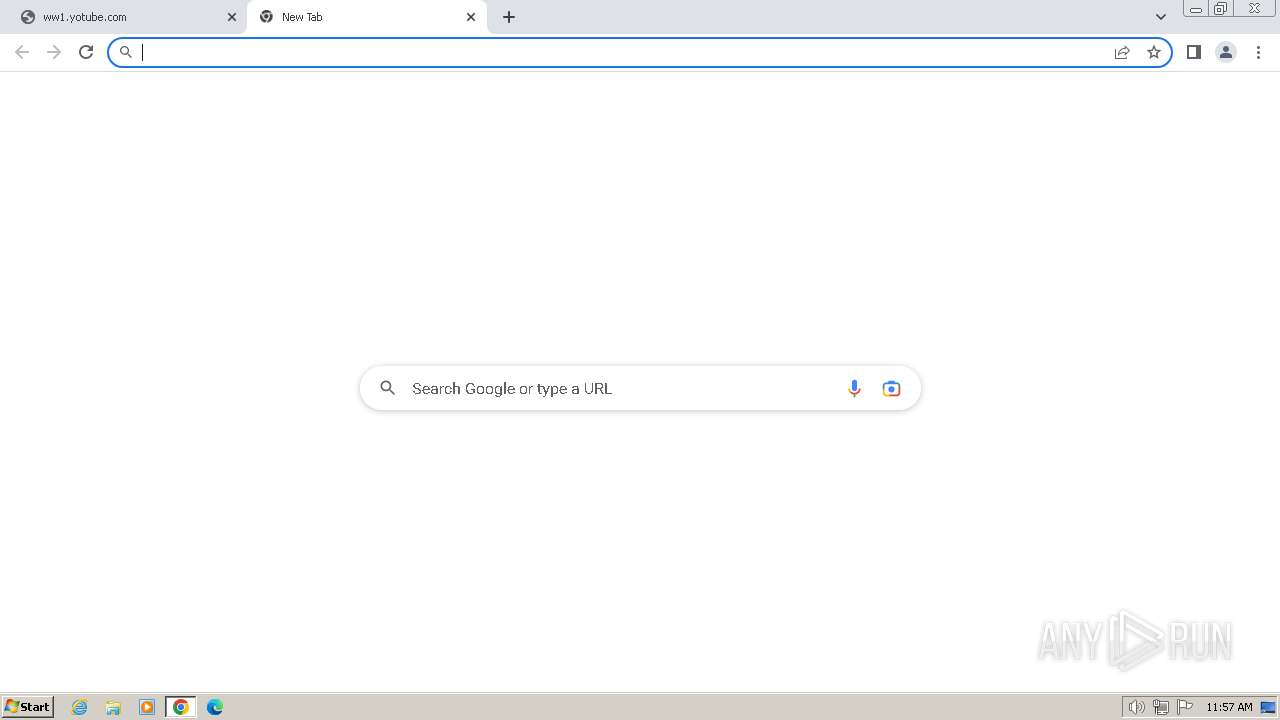
Task: Click the address bar search magnifier icon
Action: (126, 52)
